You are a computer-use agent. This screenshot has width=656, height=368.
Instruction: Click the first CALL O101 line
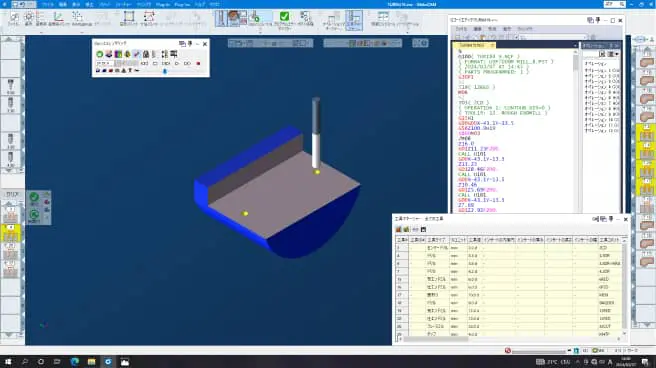click(x=472, y=154)
